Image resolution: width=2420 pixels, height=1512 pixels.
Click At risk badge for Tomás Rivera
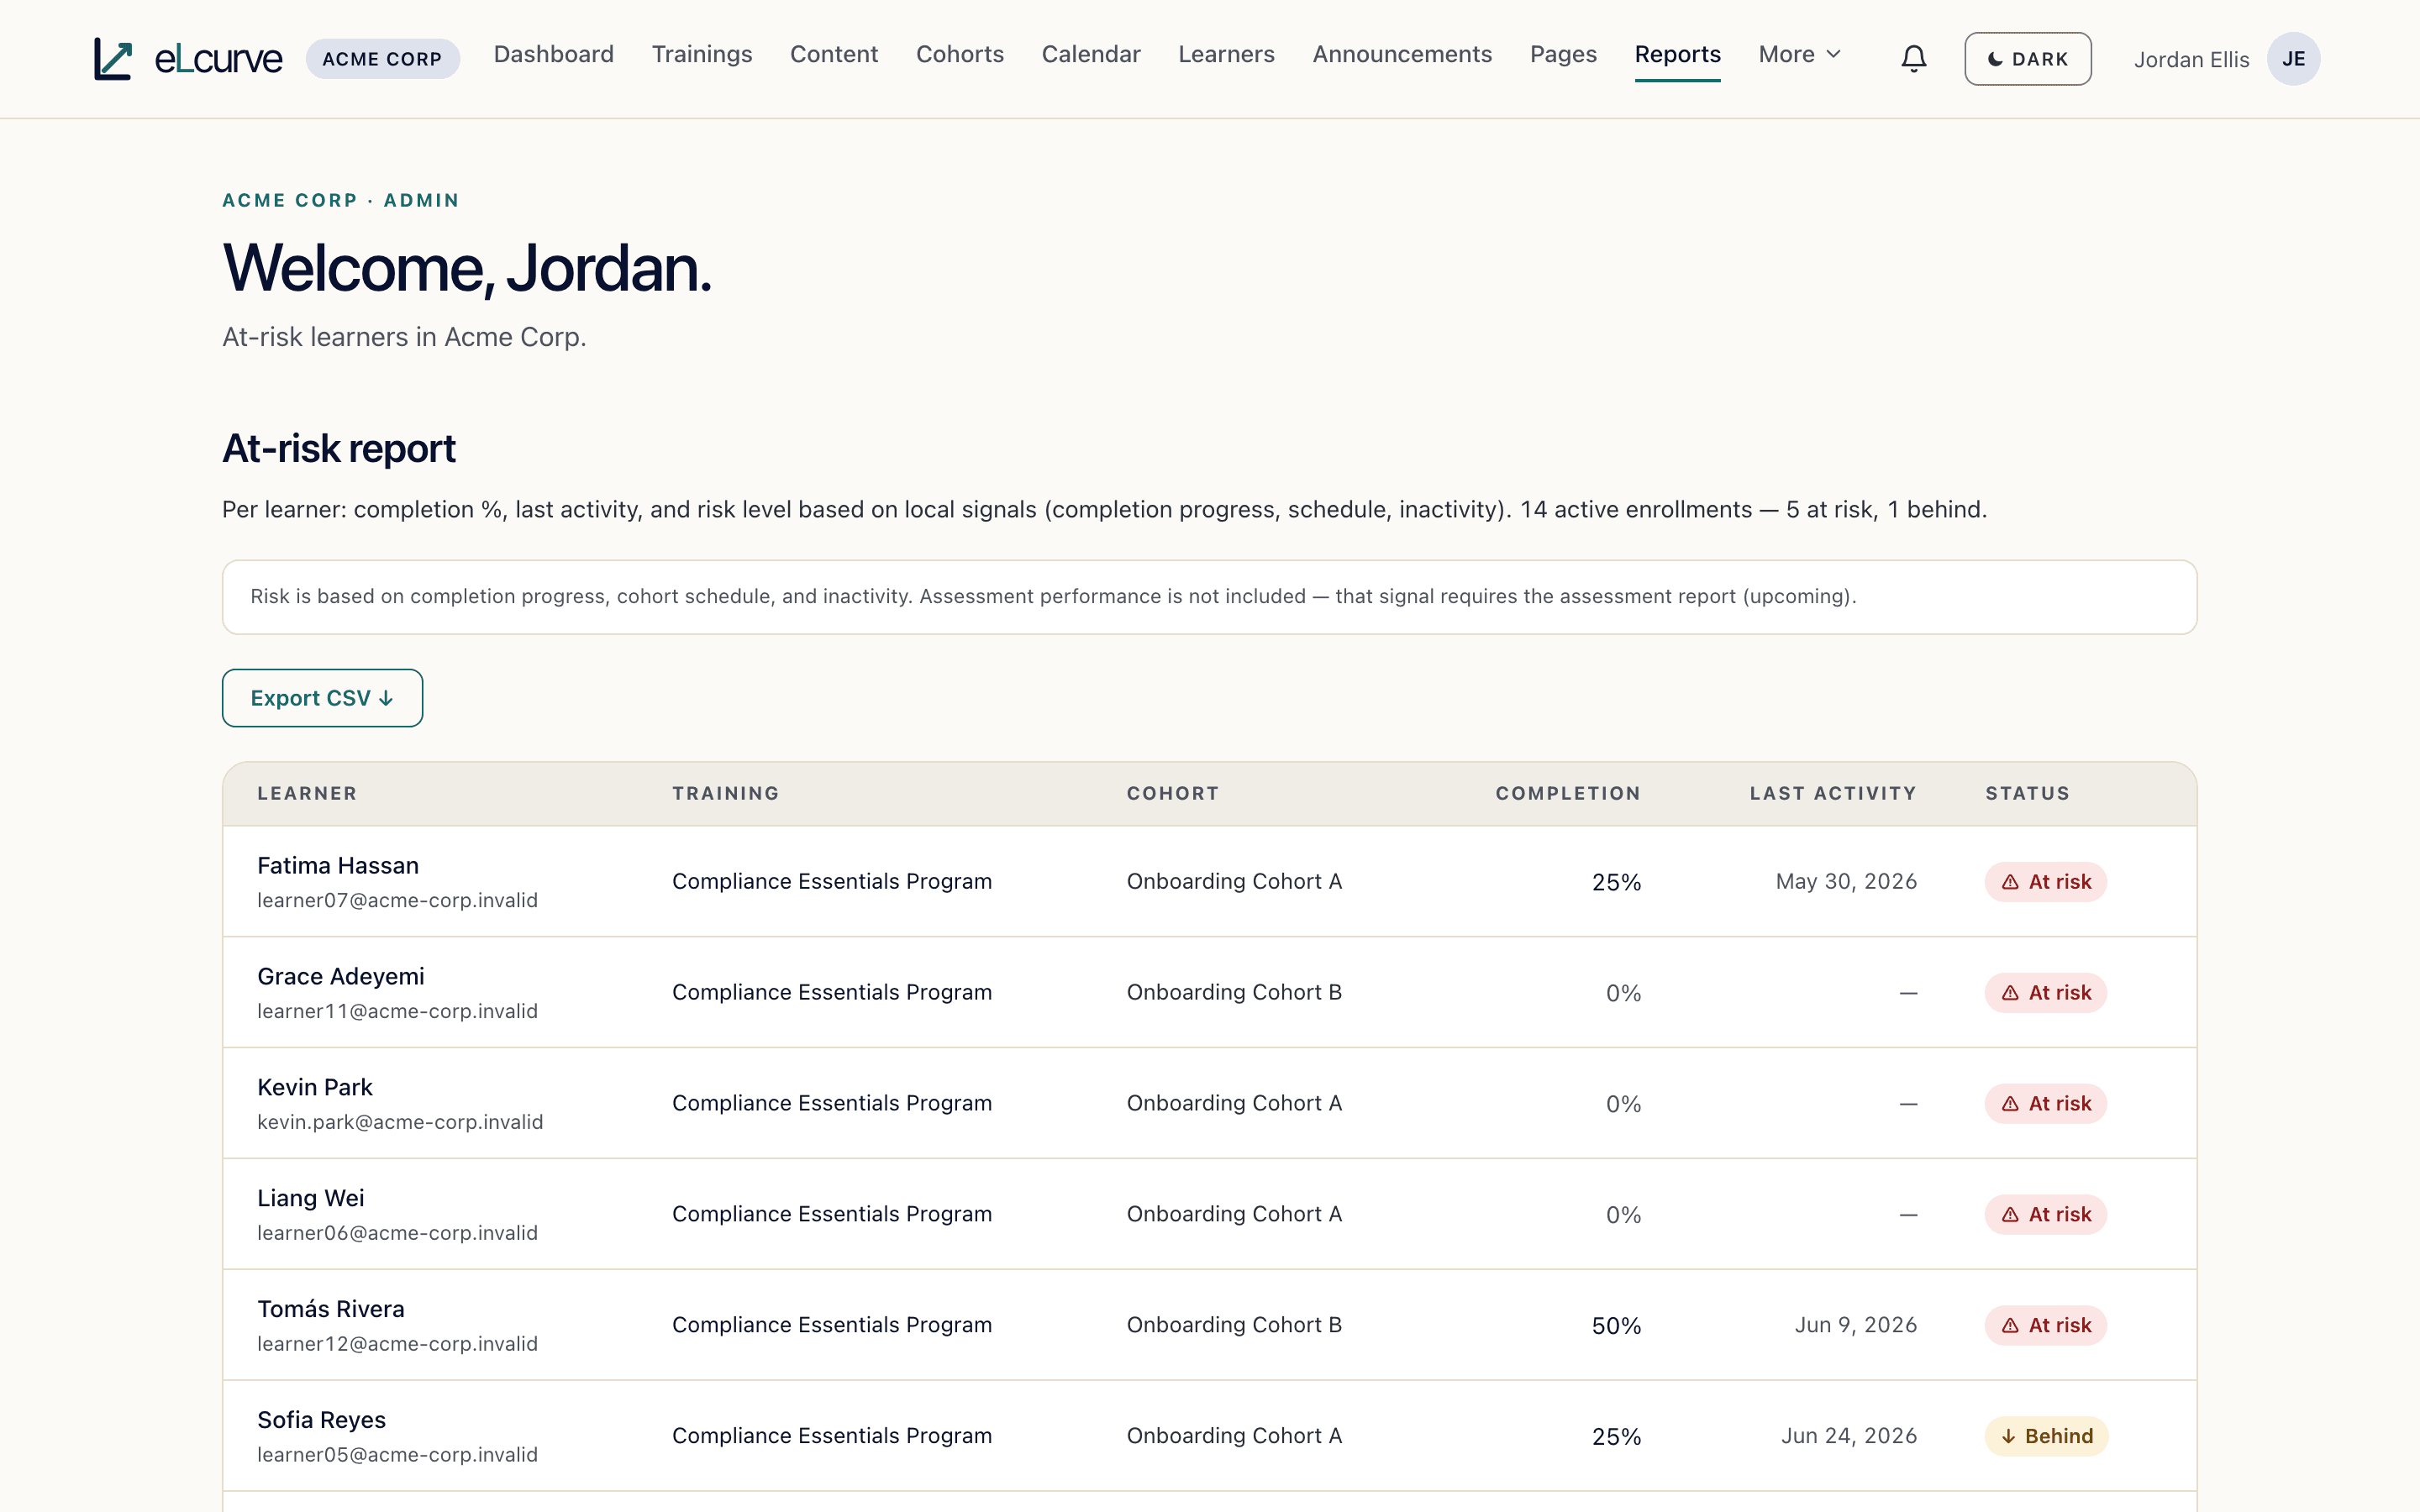(2046, 1326)
